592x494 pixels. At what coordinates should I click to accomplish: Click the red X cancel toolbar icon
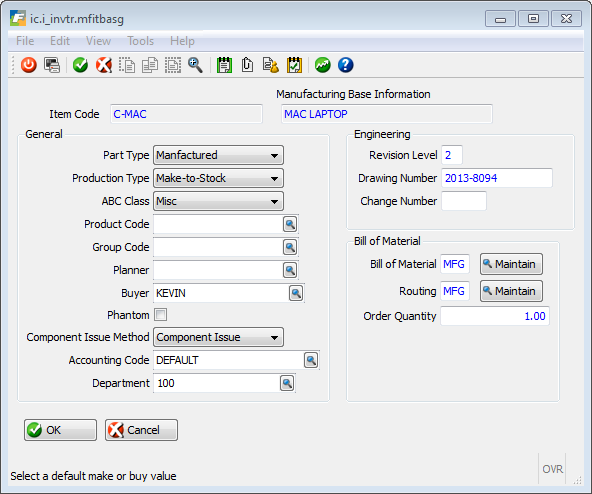[104, 65]
